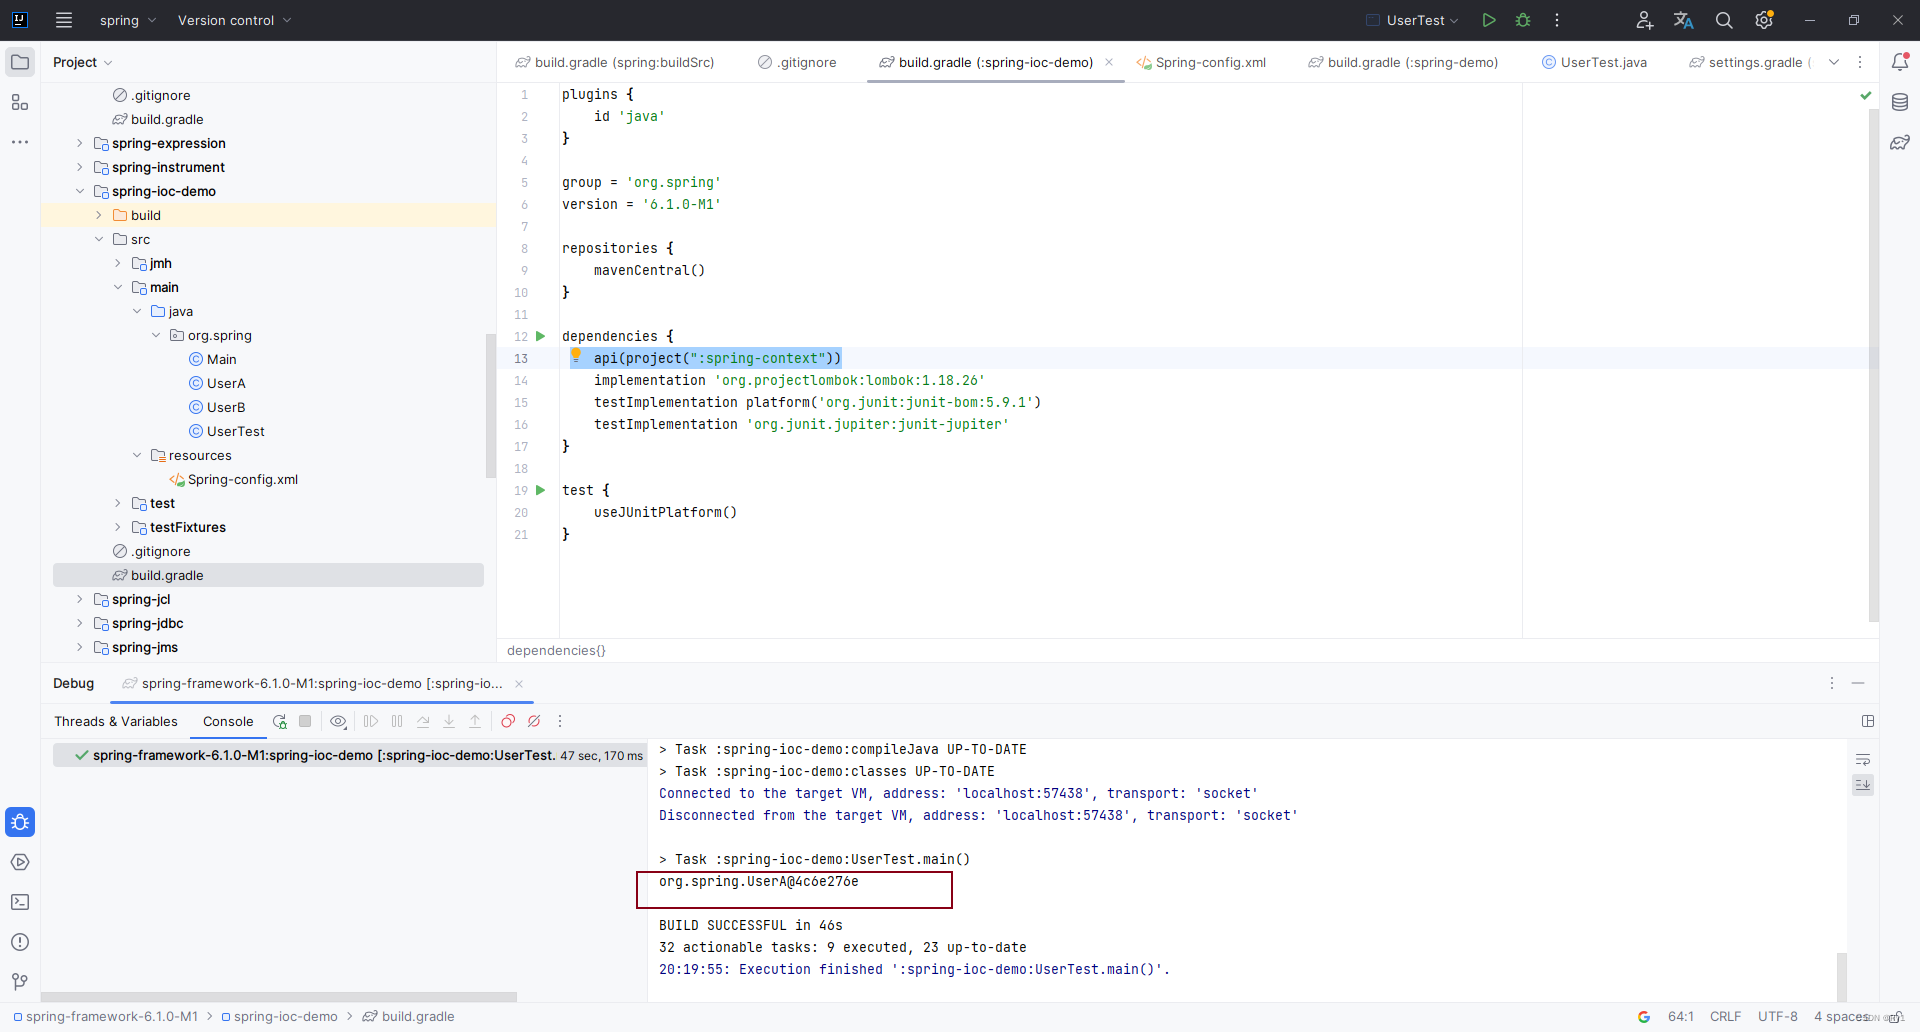
Task: Open the translation tool icon
Action: (1684, 20)
